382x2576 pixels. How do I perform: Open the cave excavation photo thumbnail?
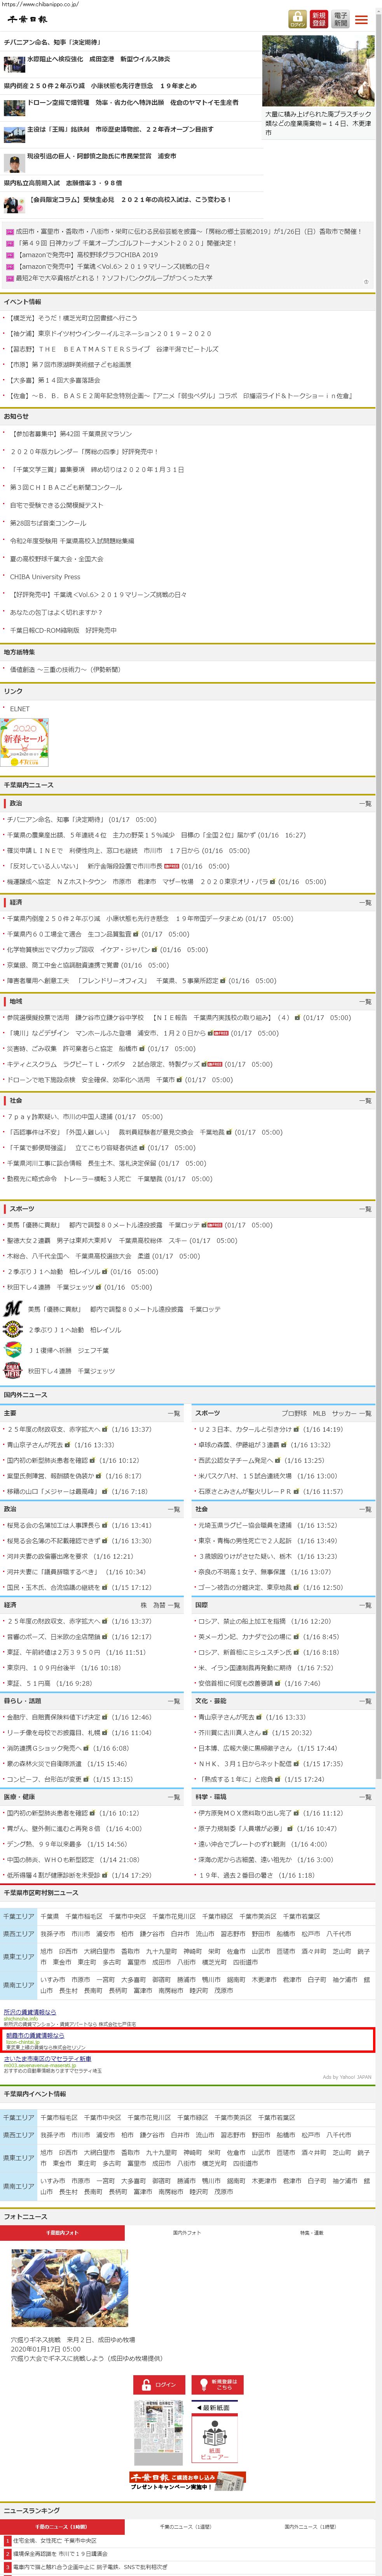click(x=70, y=2289)
